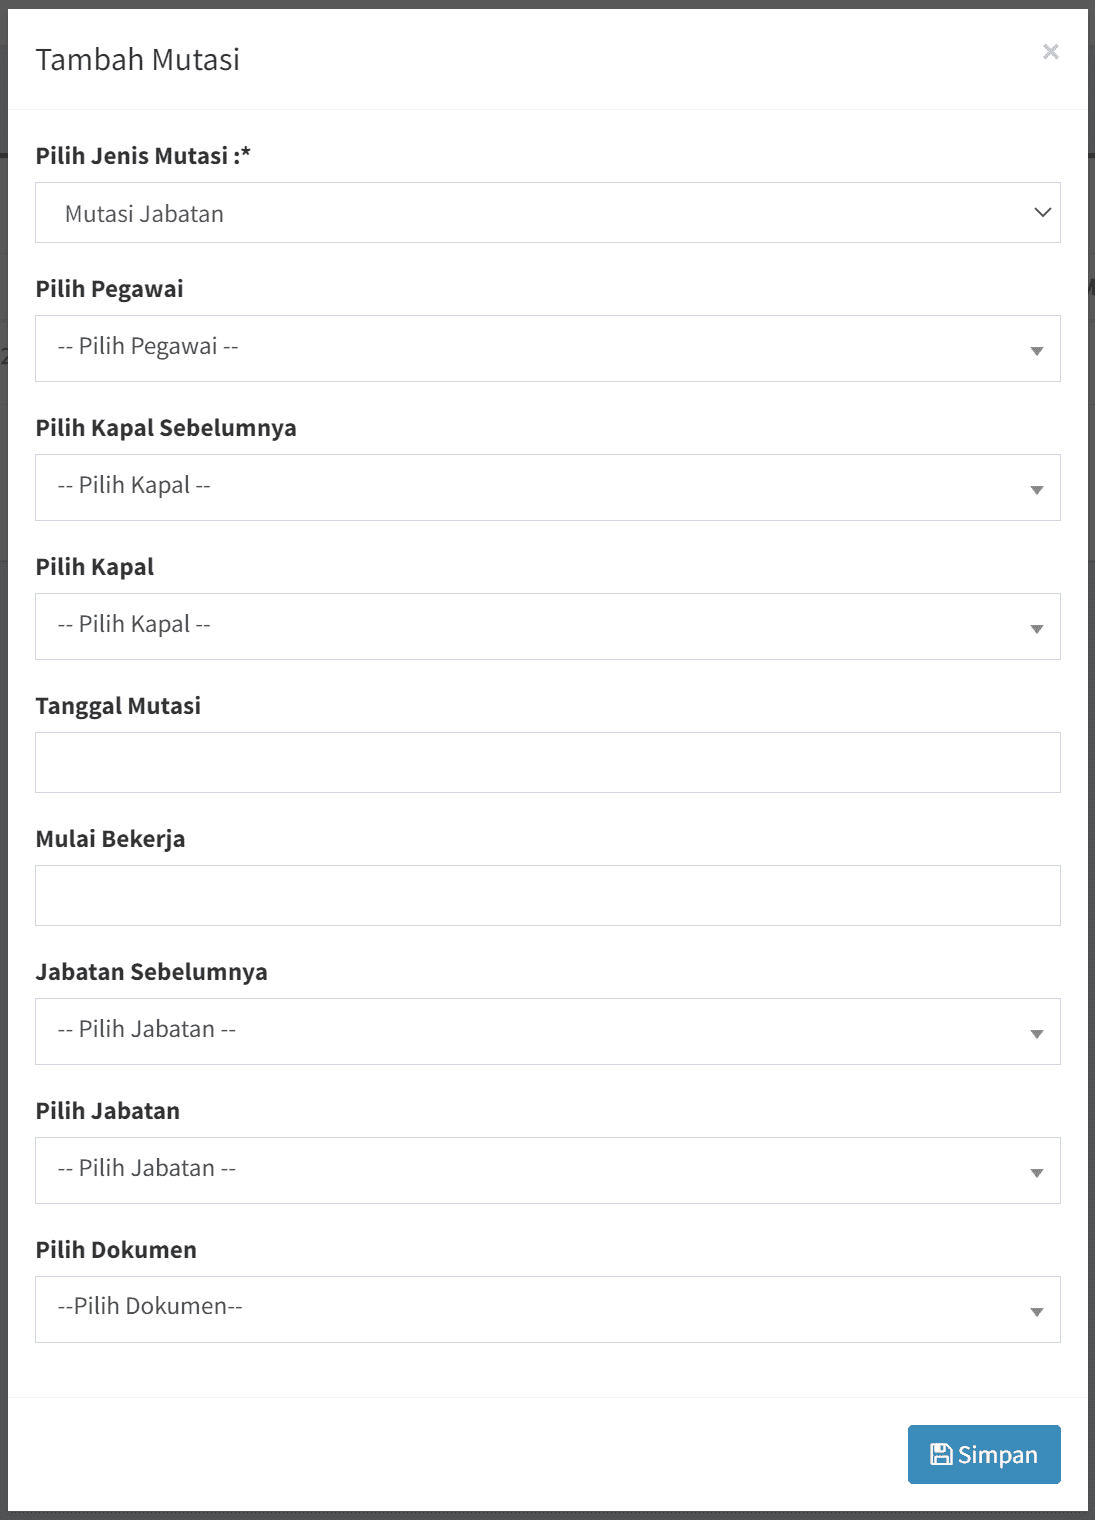
Task: Click the floppy disk save icon
Action: coord(941,1454)
